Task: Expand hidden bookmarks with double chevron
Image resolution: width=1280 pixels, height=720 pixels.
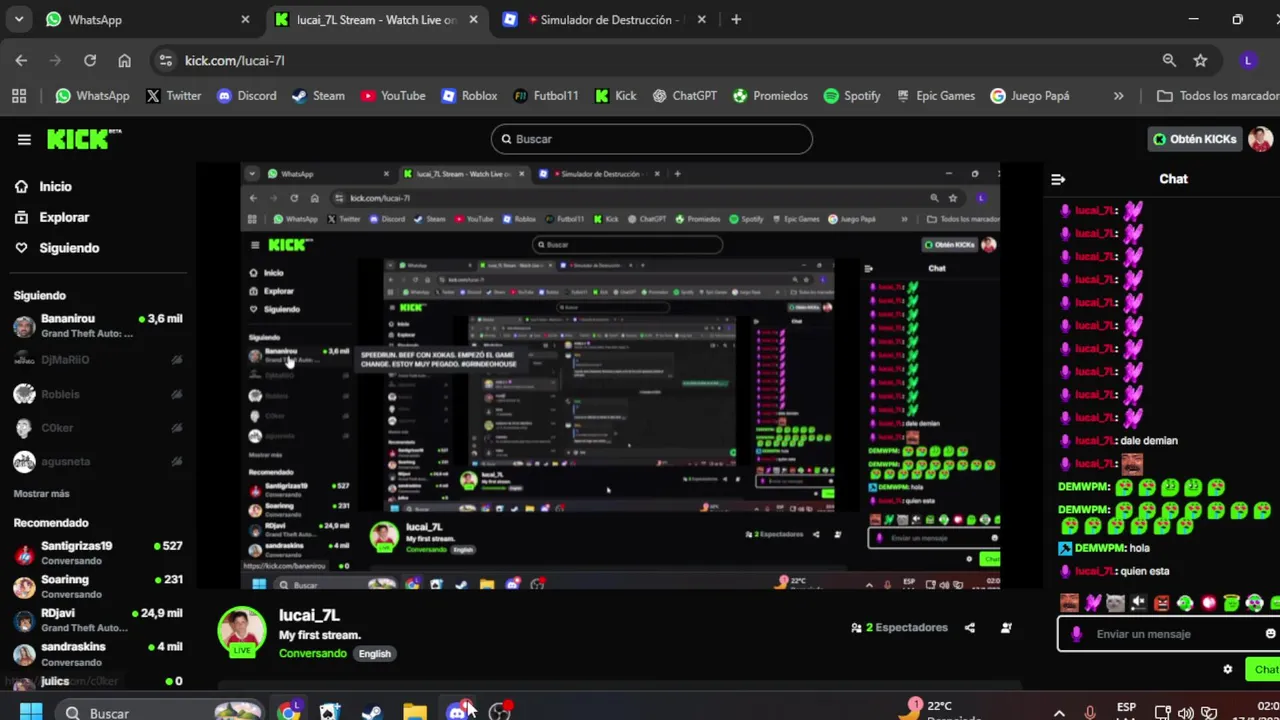Action: [x=1118, y=96]
